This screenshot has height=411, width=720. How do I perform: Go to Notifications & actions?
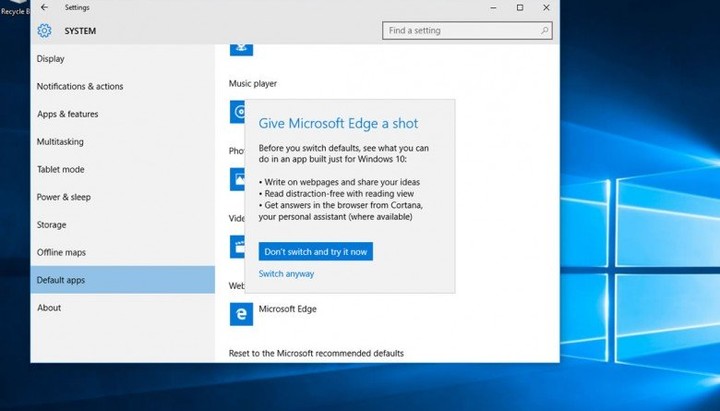pos(80,87)
